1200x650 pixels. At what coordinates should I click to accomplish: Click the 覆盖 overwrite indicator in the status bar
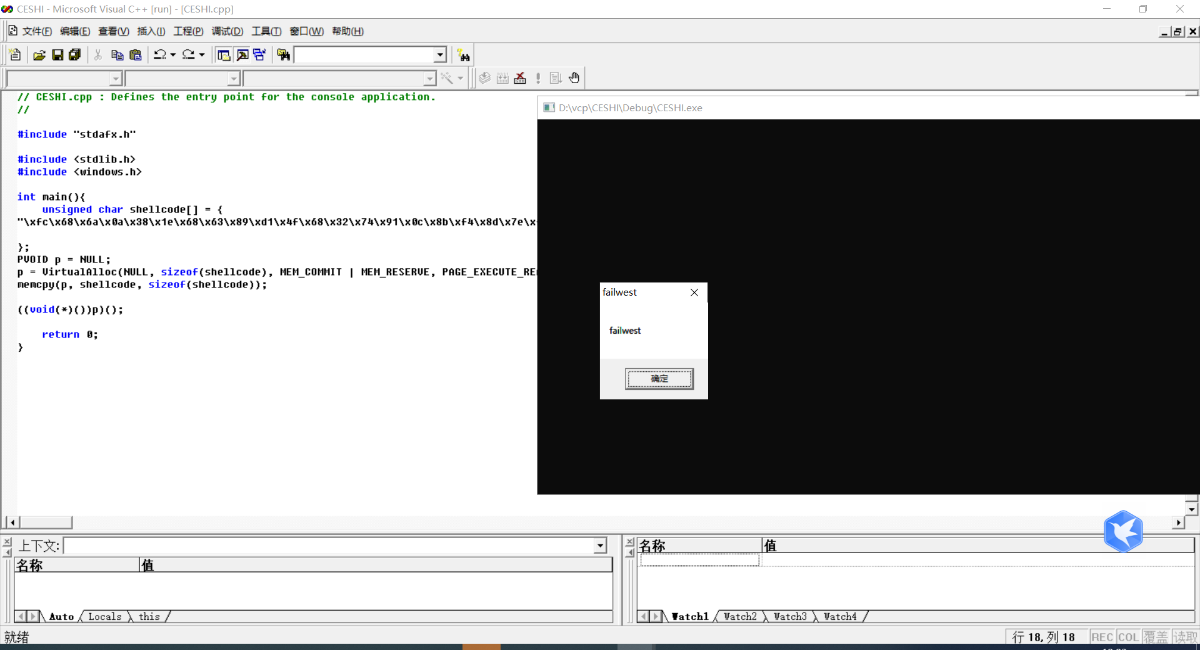(1156, 637)
